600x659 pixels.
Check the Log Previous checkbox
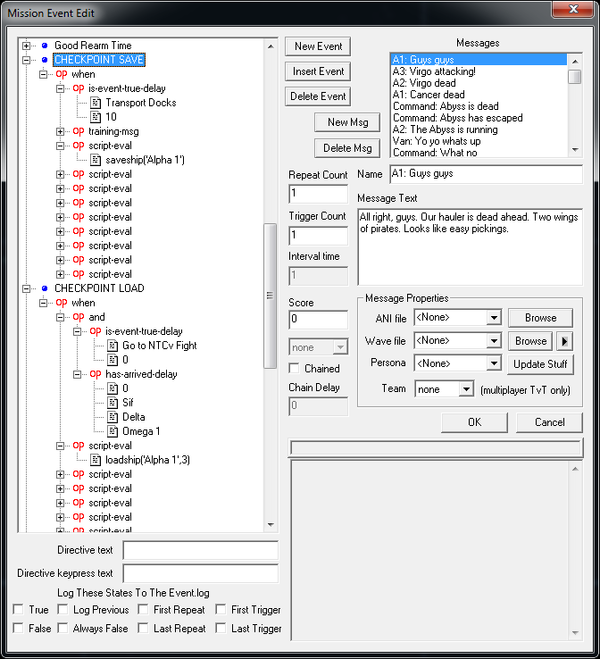(x=64, y=610)
